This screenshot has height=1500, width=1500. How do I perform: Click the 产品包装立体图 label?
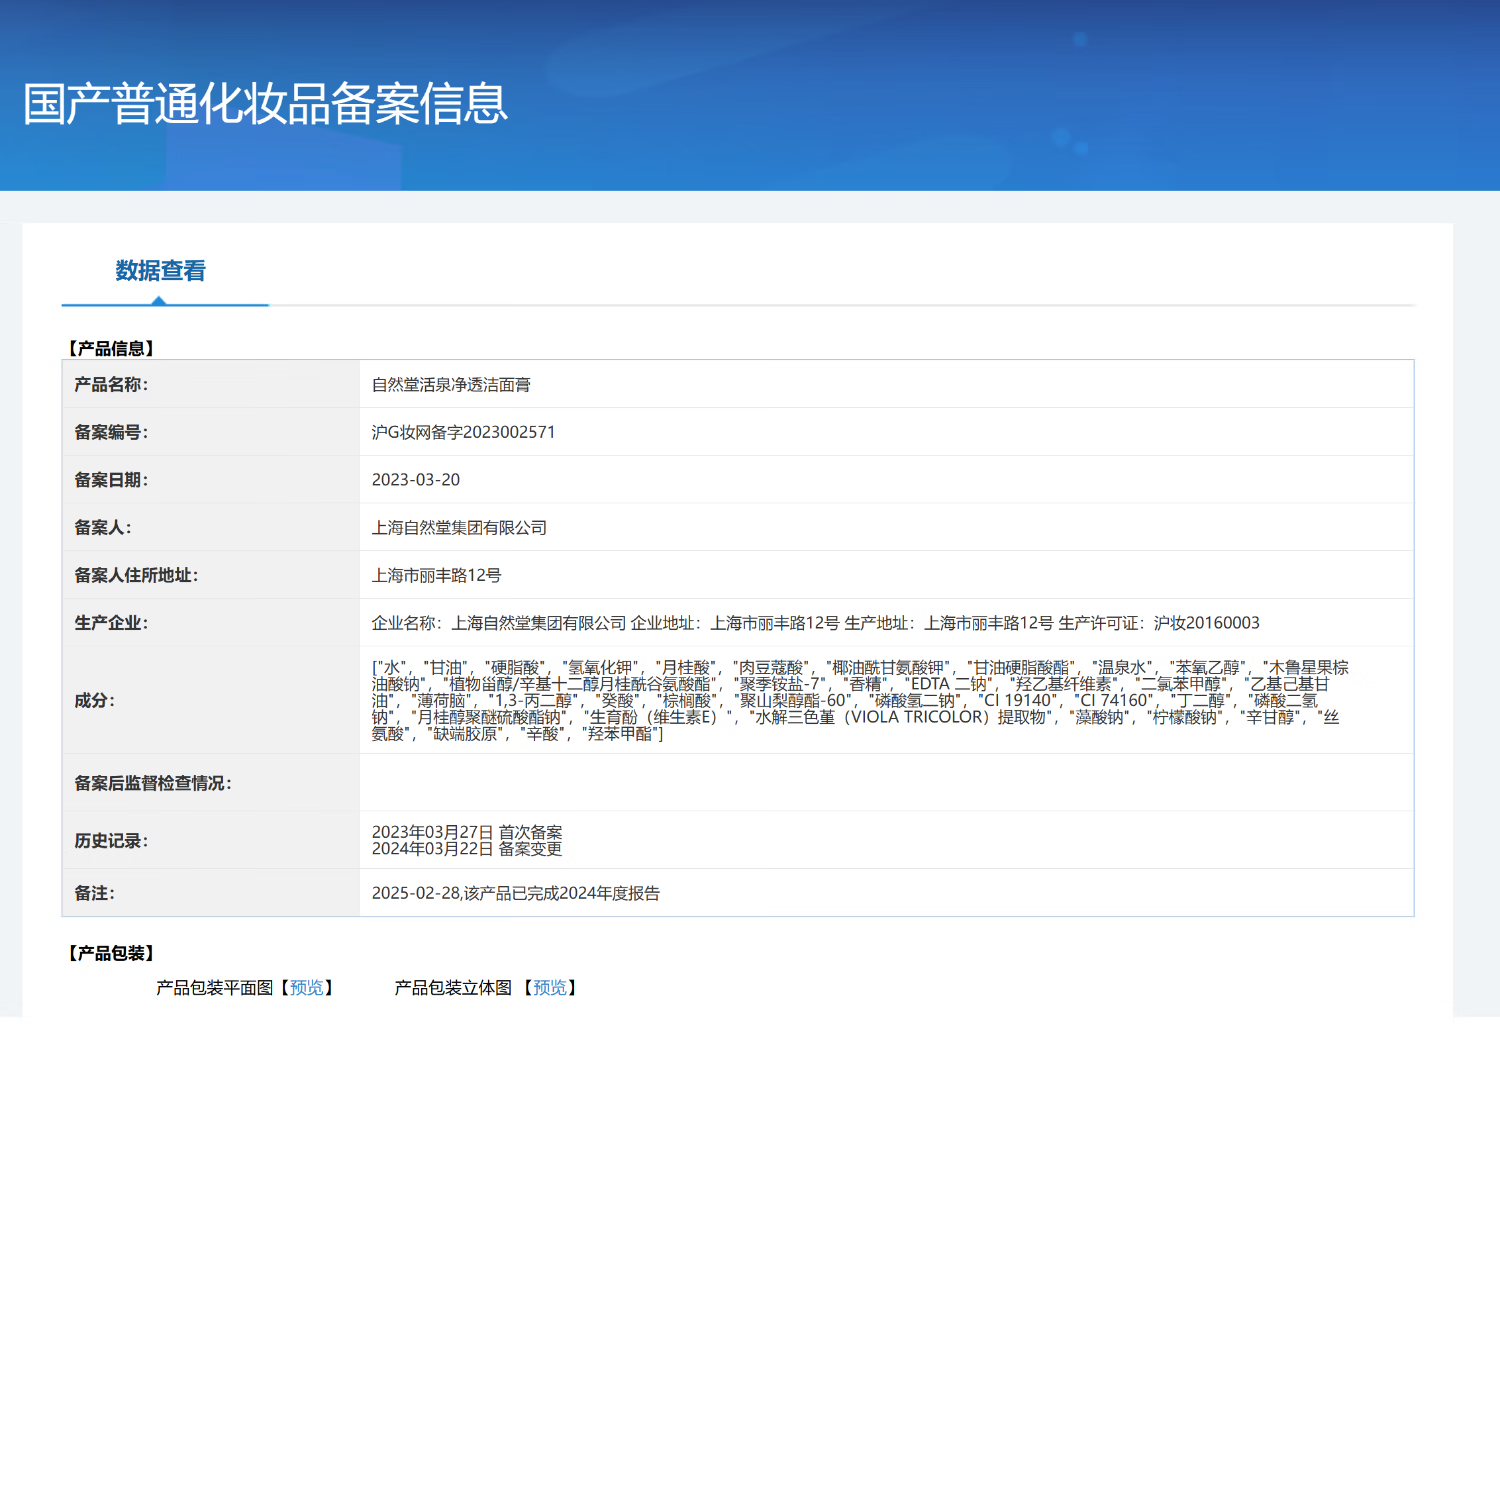pos(453,988)
